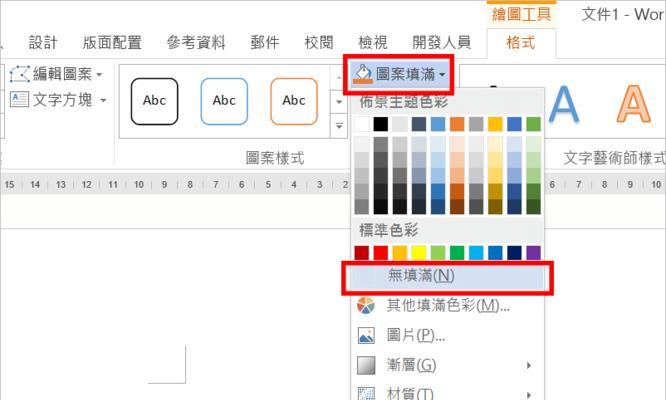666x400 pixels.
Task: Expand the 材質(T) submenu arrow
Action: pos(529,394)
